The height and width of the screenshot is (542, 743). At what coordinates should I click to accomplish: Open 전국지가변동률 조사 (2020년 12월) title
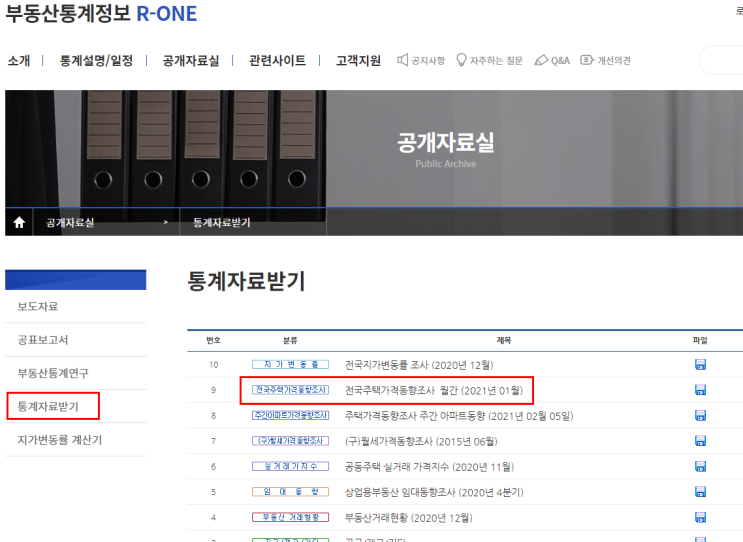coord(419,365)
